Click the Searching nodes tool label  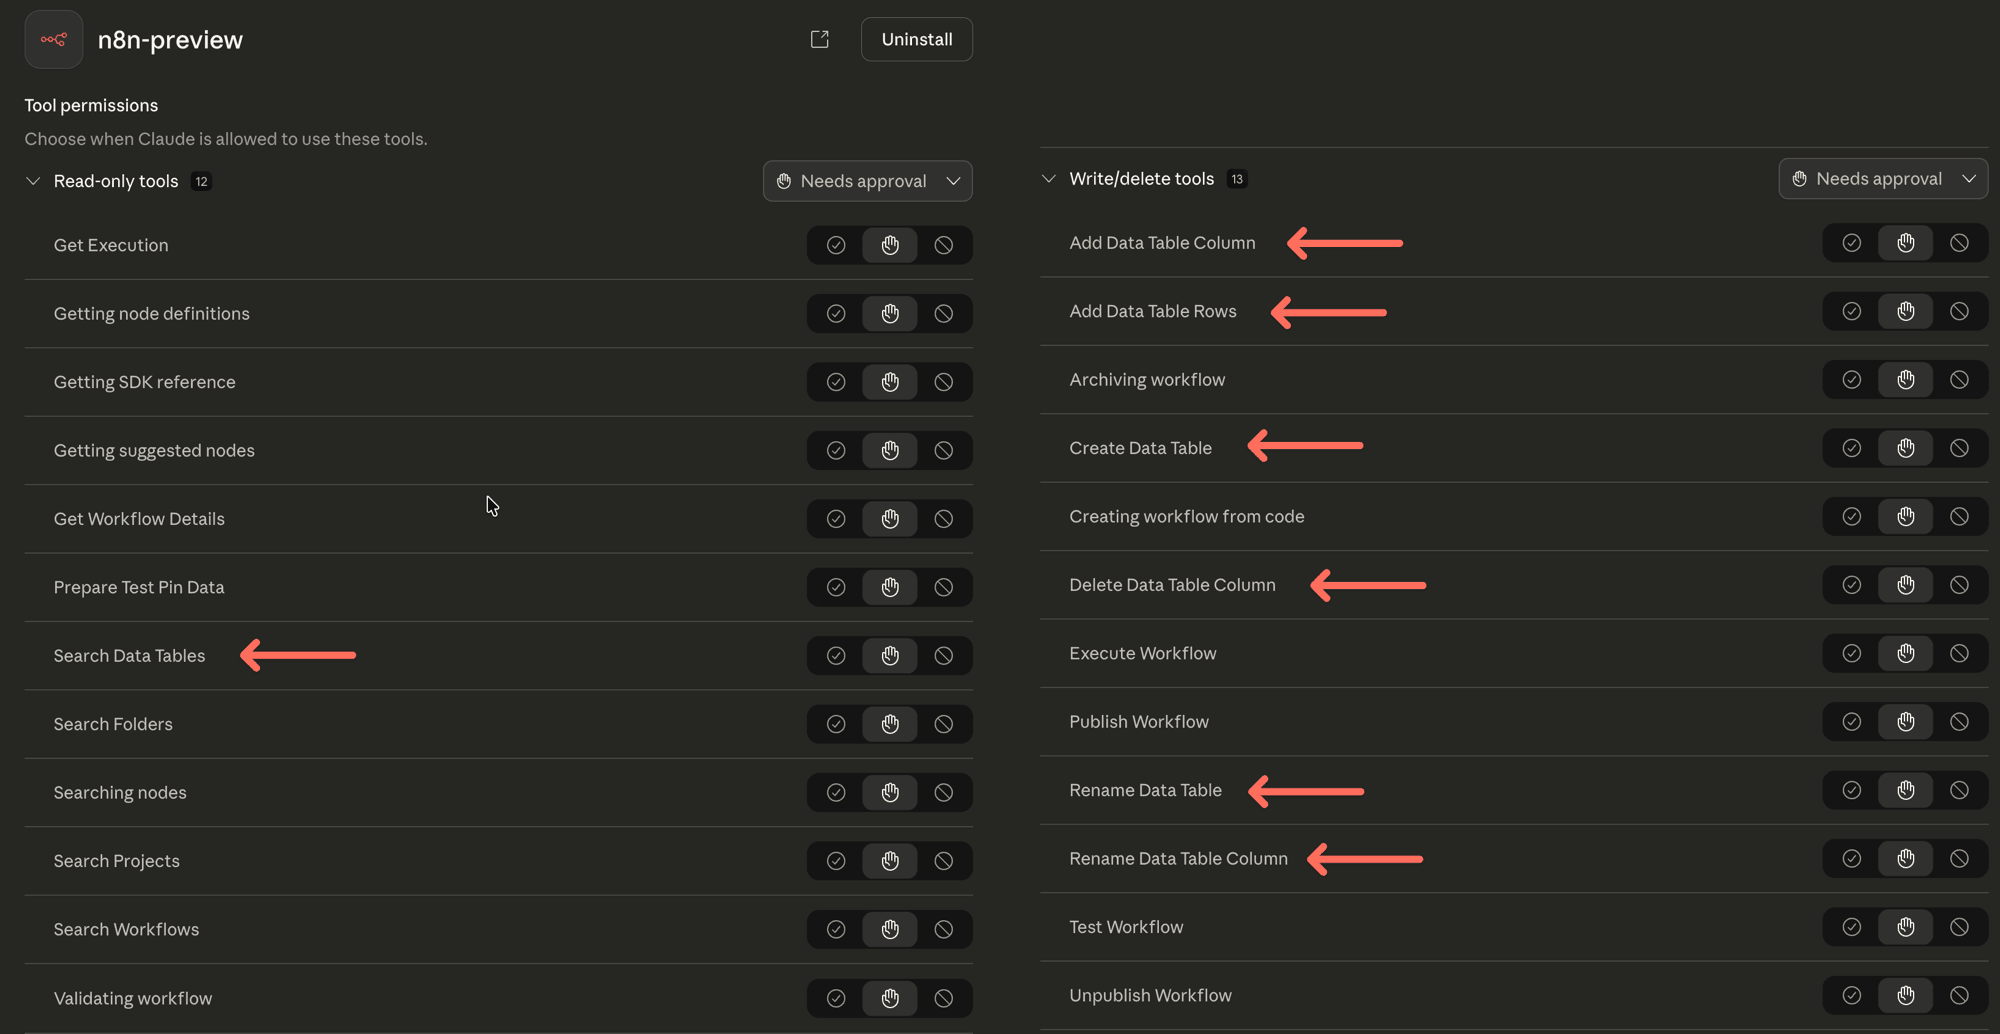[120, 793]
